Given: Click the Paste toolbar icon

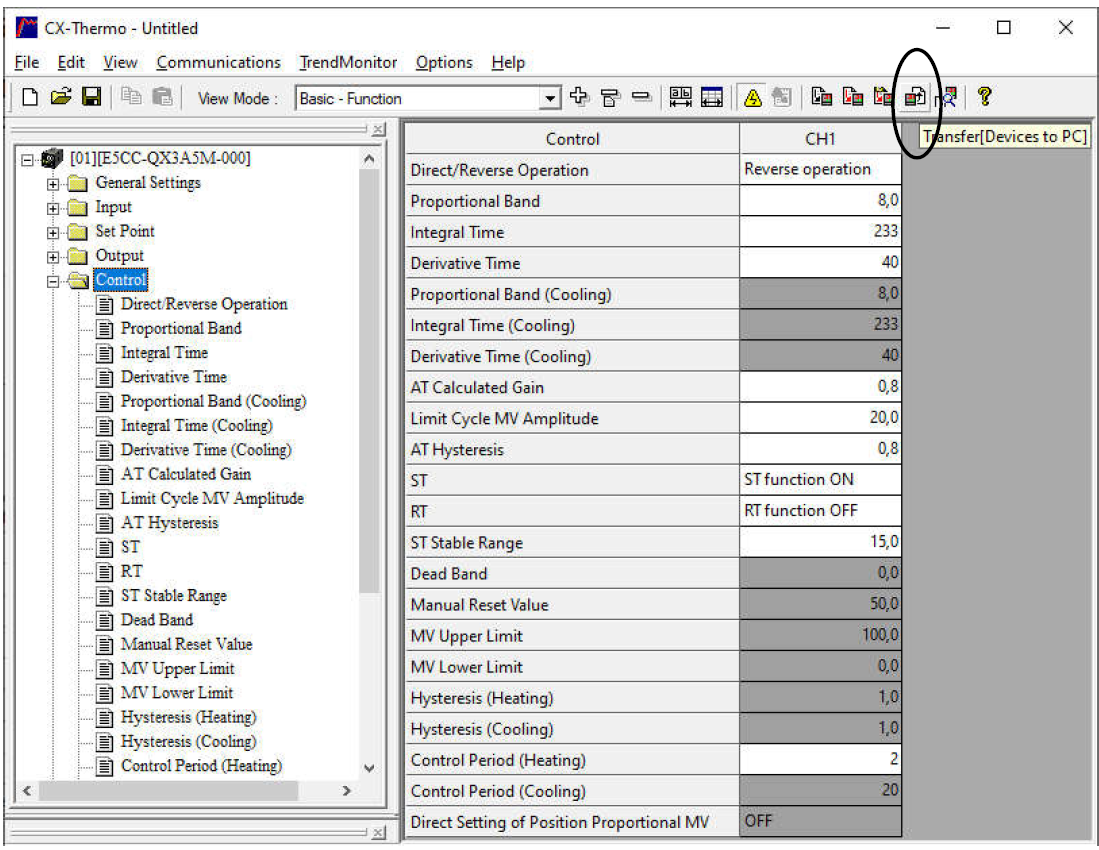Looking at the screenshot, I should (x=162, y=97).
